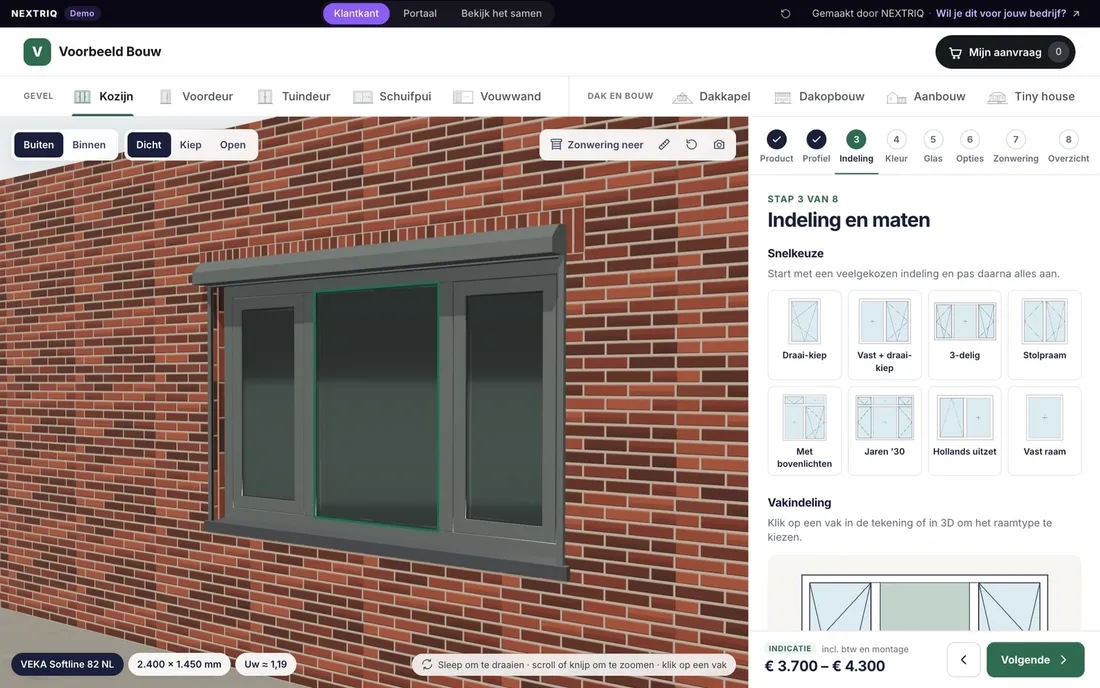Select the Aanbouw tab
Image resolution: width=1100 pixels, height=688 pixels.
click(925, 96)
